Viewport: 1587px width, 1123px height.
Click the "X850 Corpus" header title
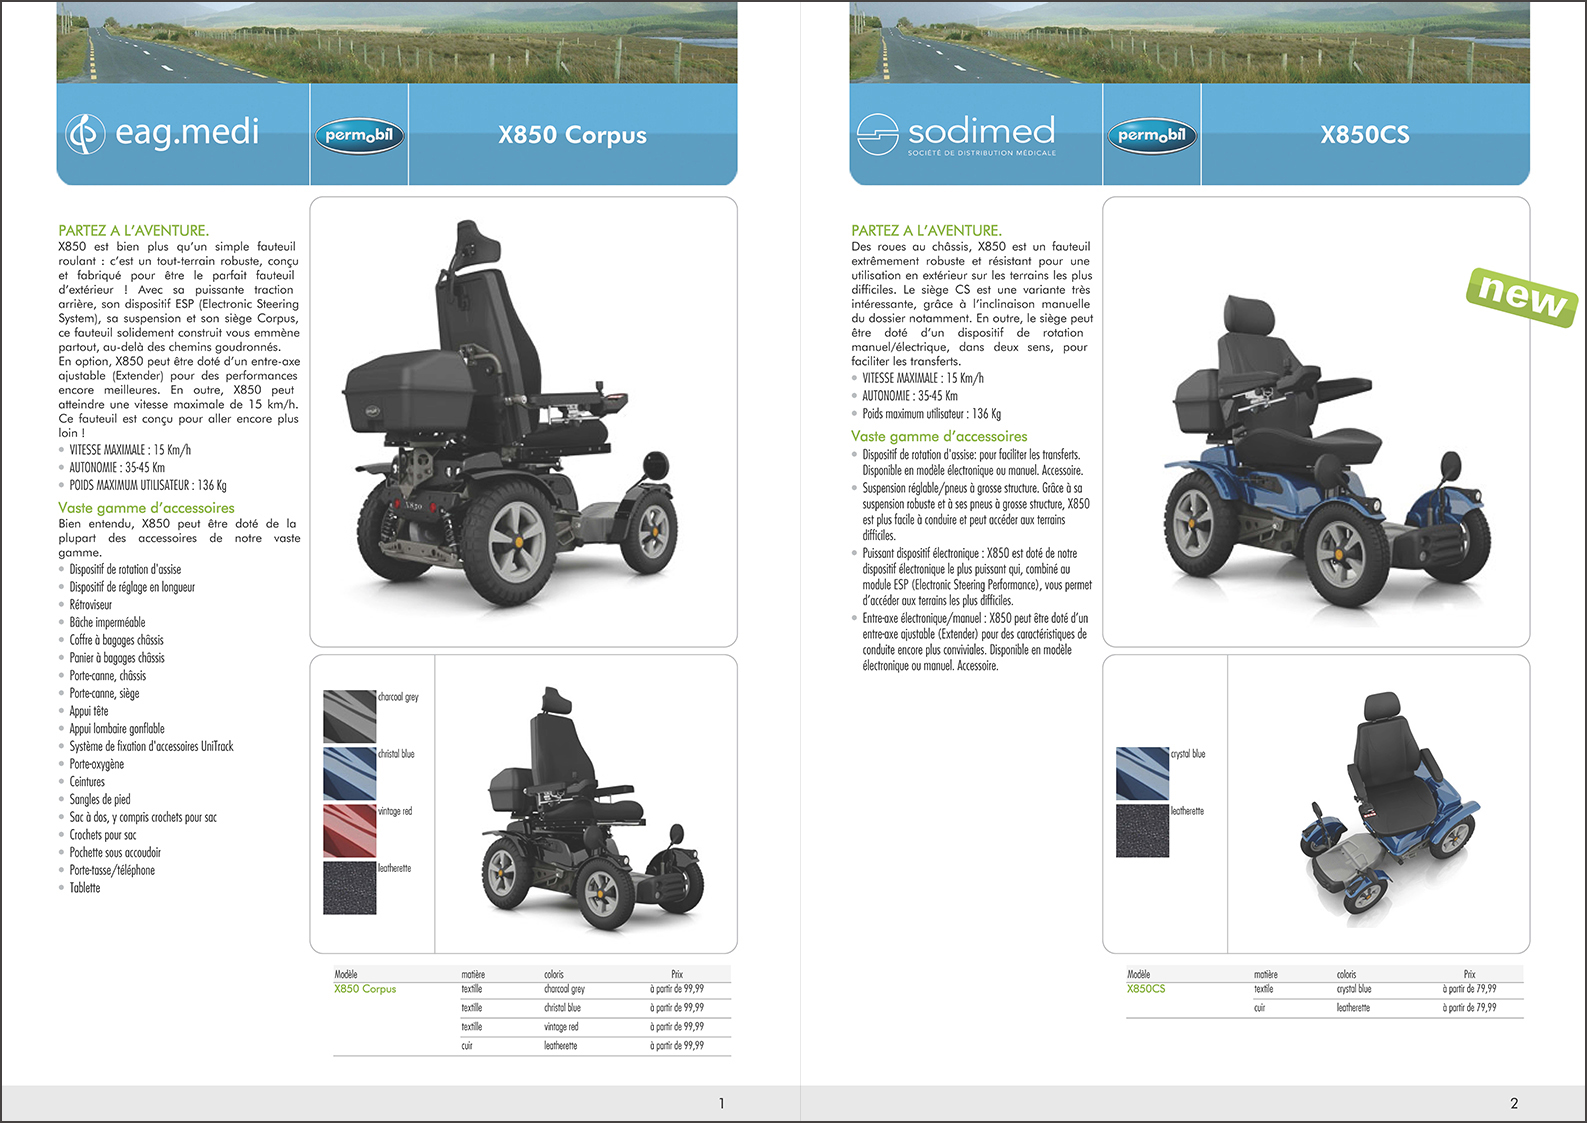pos(572,135)
